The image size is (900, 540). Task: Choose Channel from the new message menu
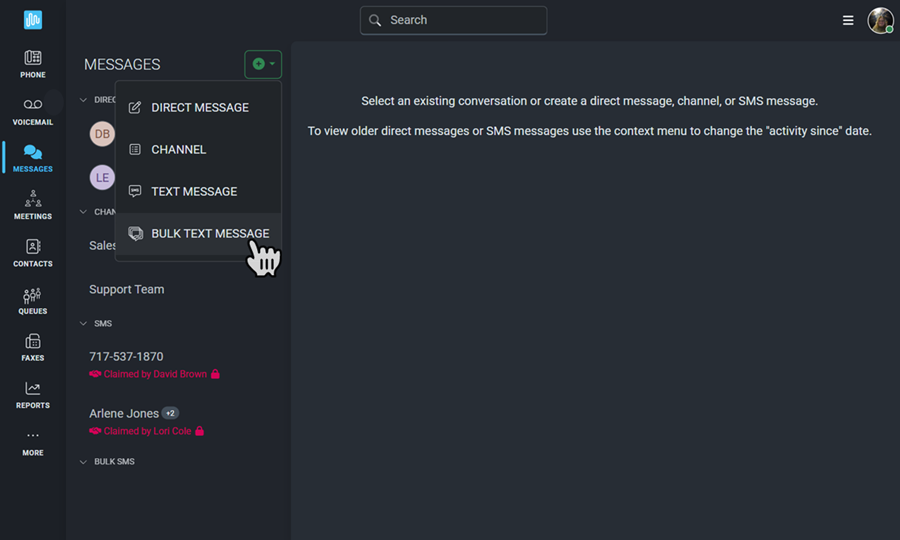[x=199, y=150]
